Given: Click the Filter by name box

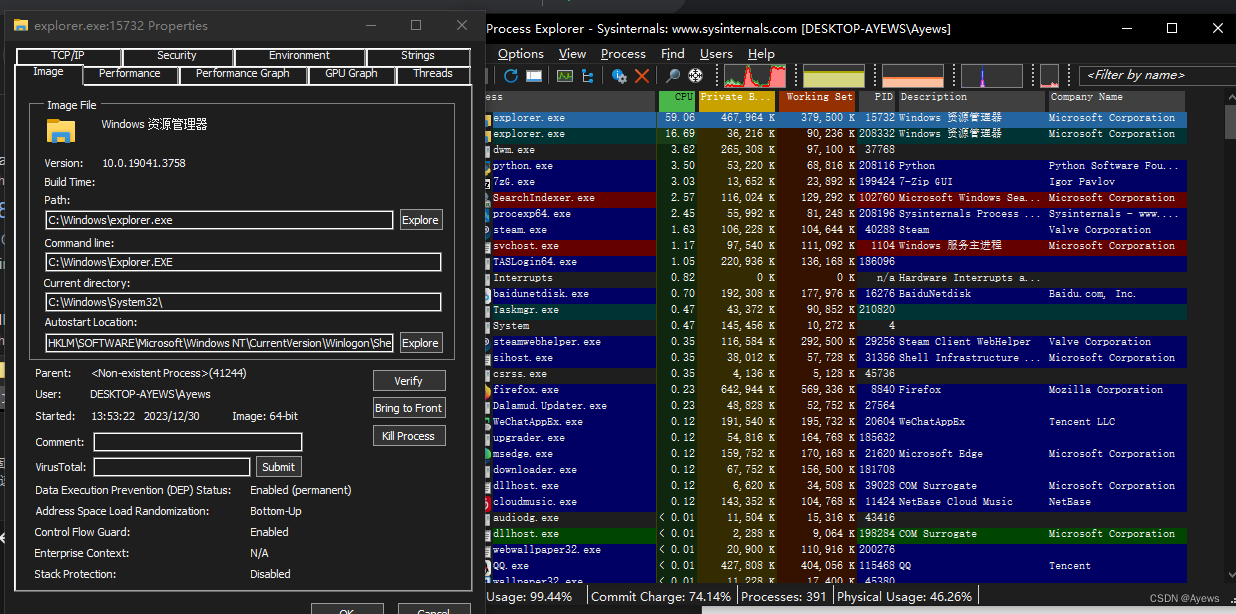Looking at the screenshot, I should 1157,75.
